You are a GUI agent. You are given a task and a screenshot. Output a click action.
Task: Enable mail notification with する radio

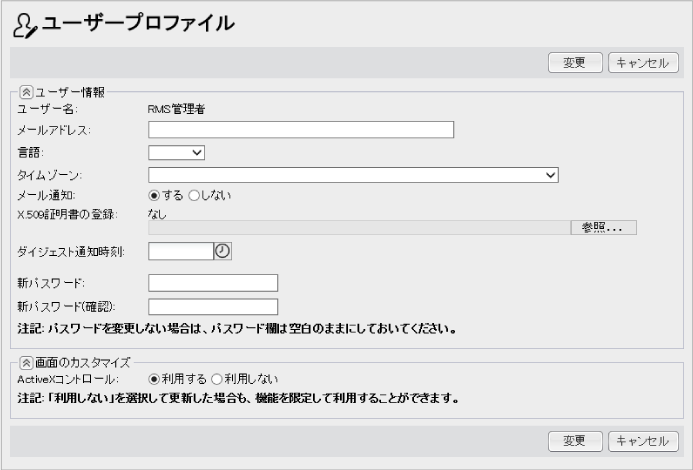(x=155, y=196)
